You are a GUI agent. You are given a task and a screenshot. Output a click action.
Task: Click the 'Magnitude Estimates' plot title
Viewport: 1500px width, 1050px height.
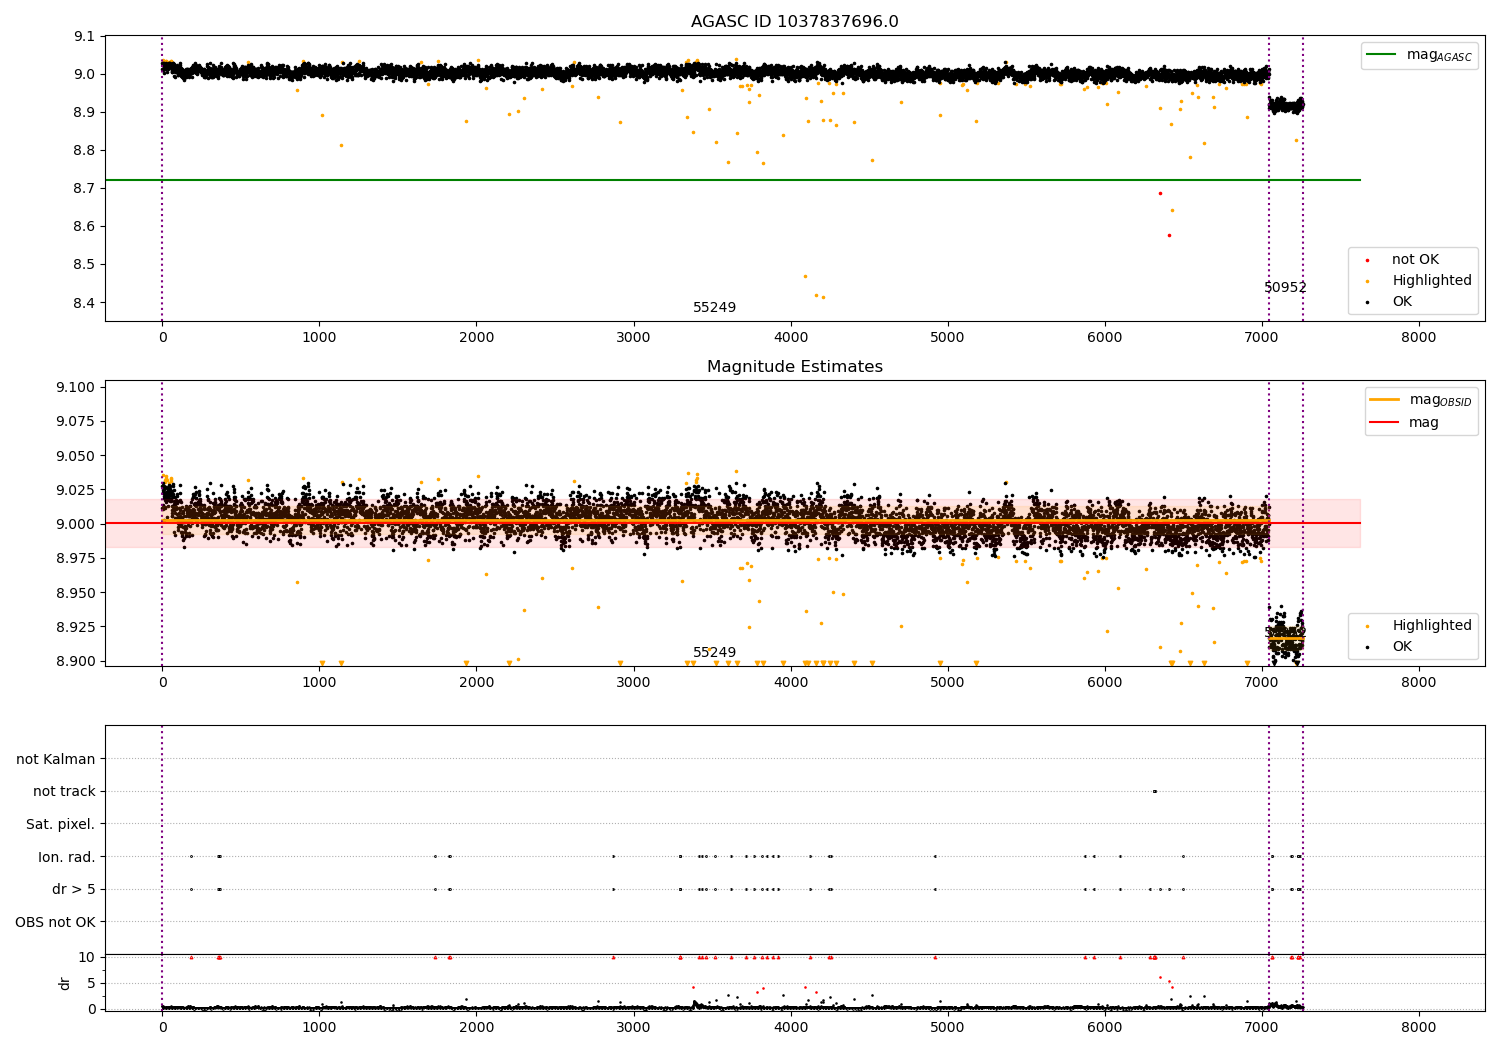point(795,367)
